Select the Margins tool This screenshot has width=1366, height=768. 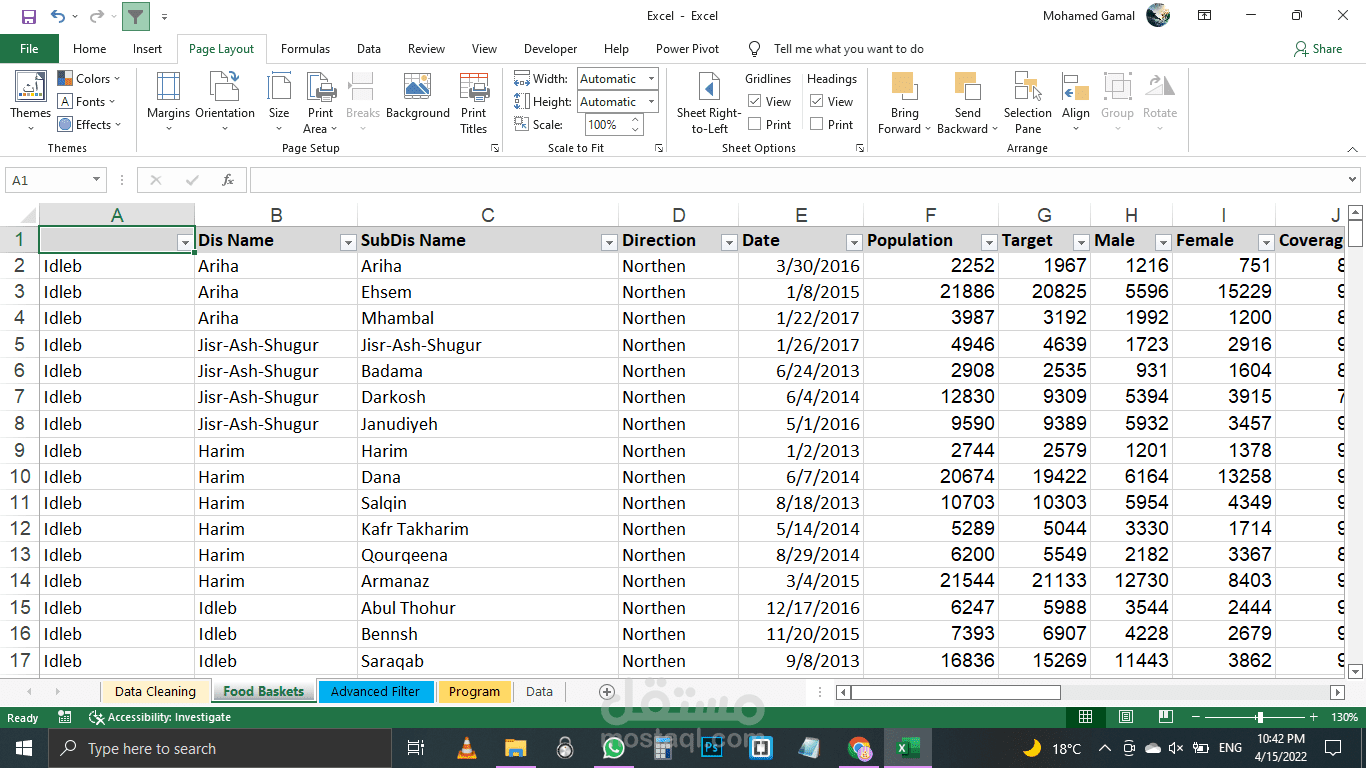click(x=167, y=100)
